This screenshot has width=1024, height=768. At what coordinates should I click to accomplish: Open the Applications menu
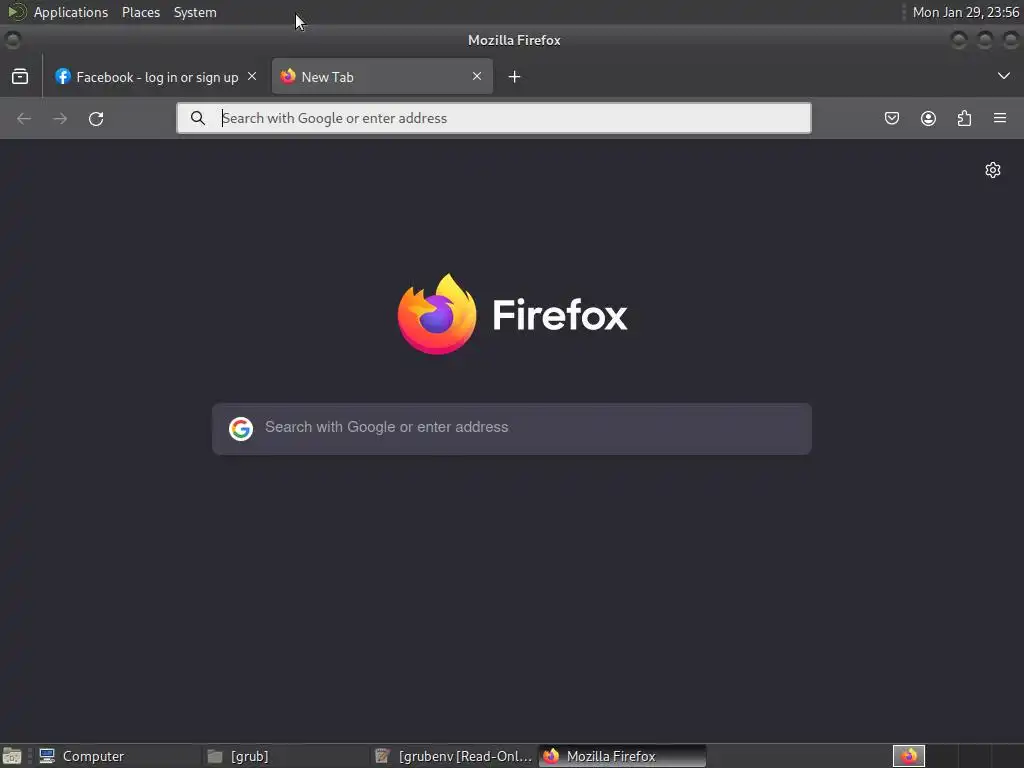[71, 12]
